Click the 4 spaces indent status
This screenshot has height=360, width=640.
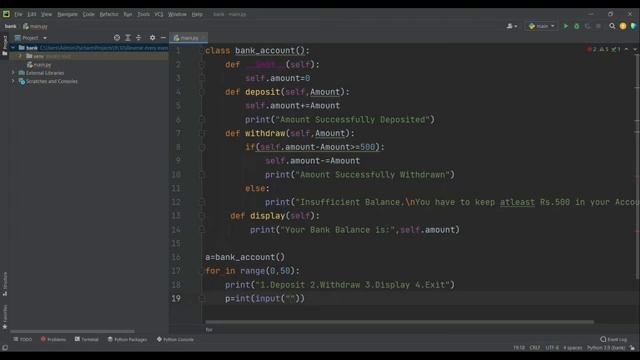pos(573,348)
